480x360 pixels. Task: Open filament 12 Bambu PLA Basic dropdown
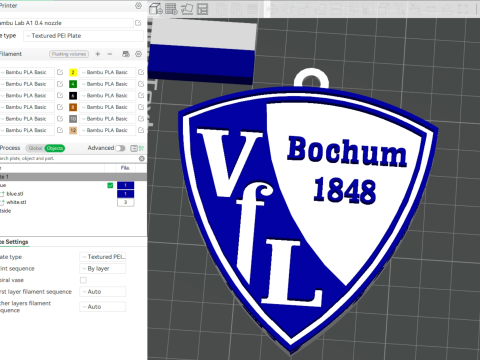(x=107, y=130)
